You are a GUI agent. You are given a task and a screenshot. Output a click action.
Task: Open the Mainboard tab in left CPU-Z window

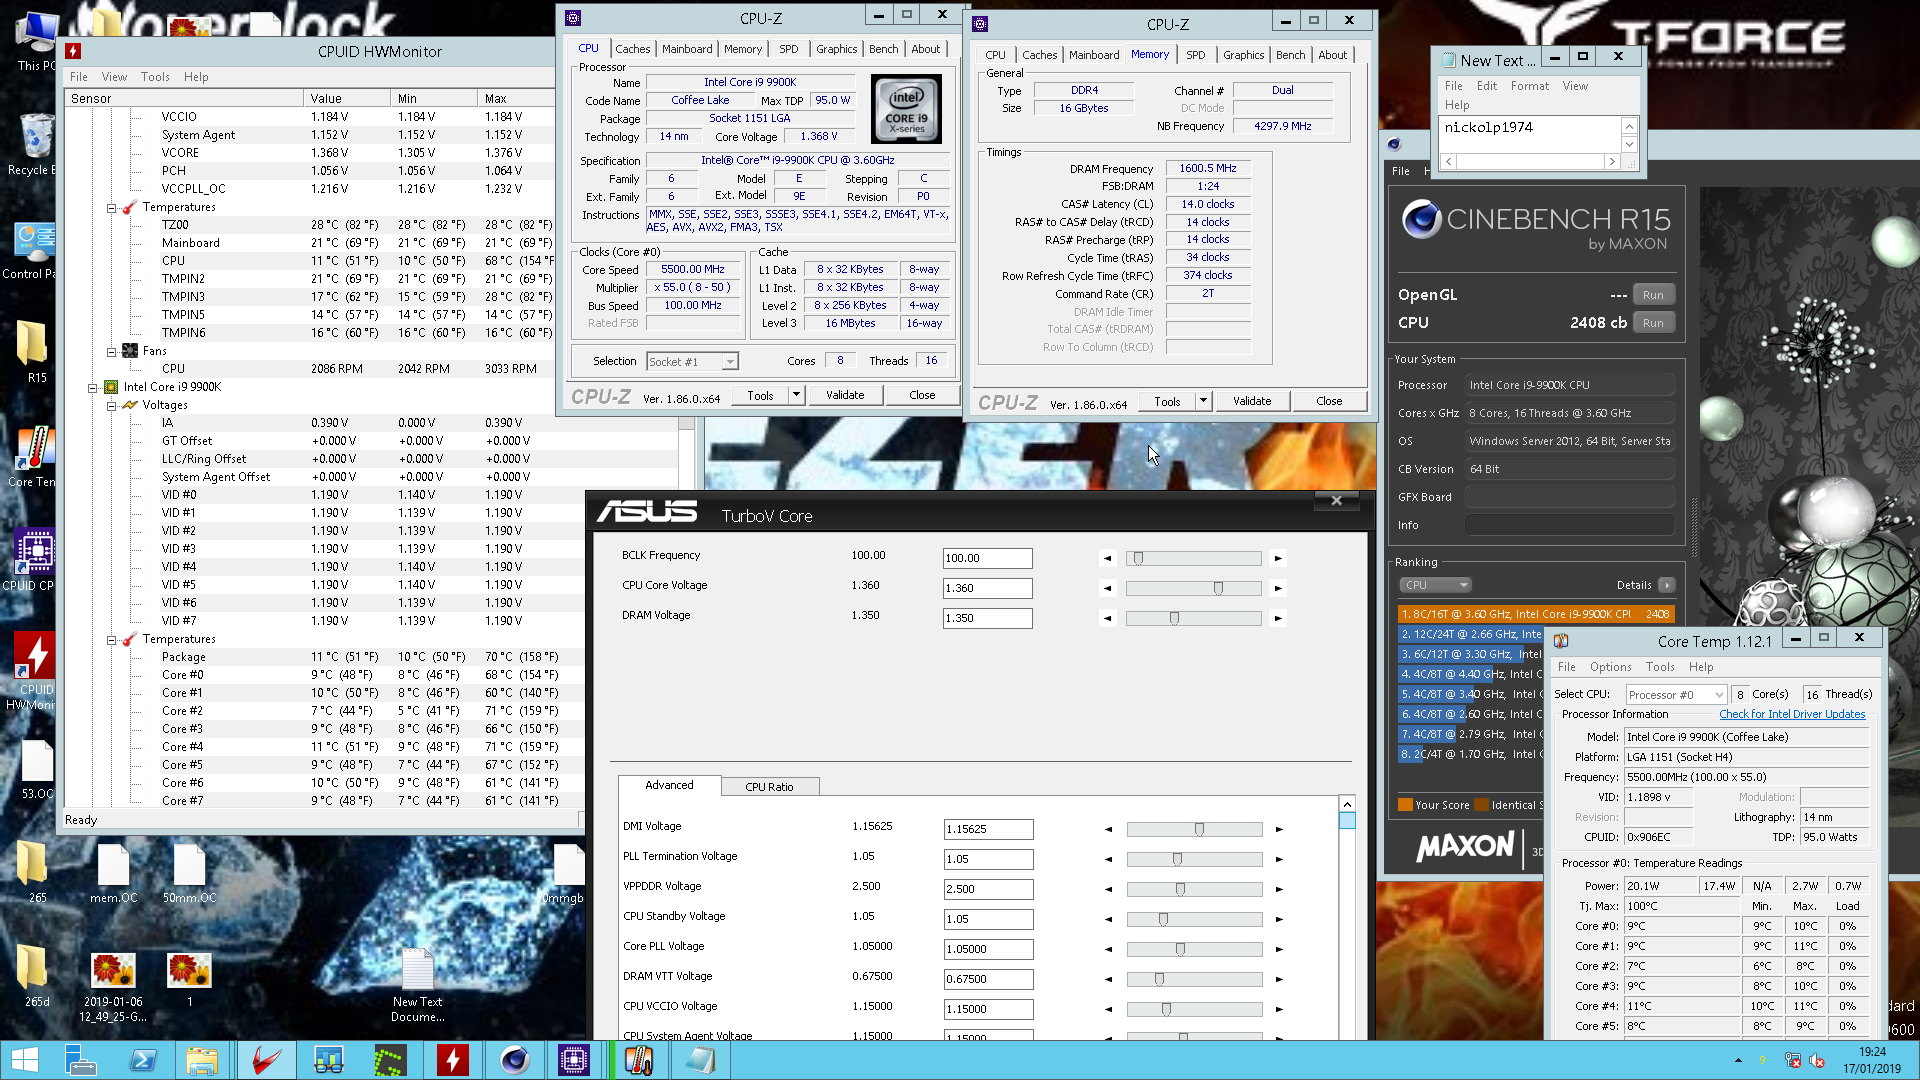coord(687,49)
